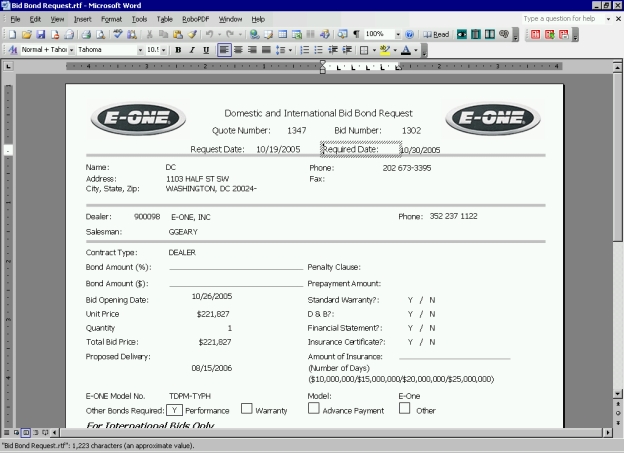Toggle Justify alignment
Screen dimensions: 624x453
tap(266, 50)
